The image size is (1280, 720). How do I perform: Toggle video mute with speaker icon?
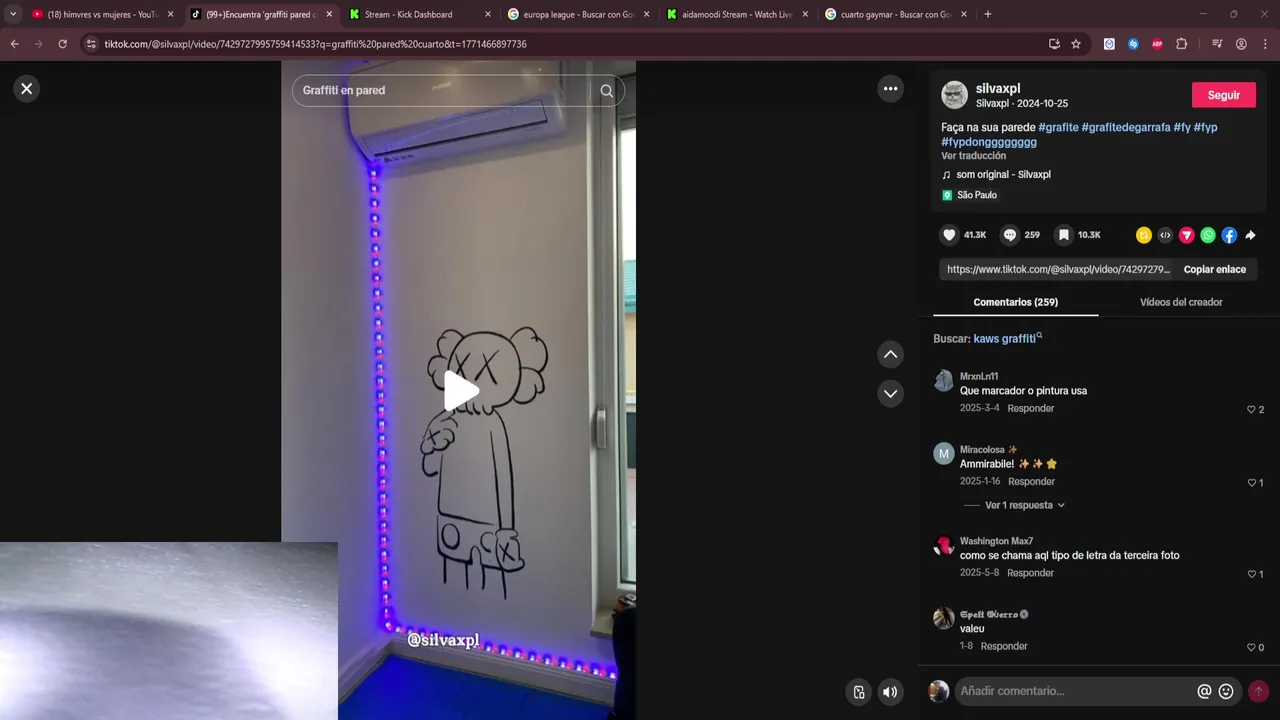pos(889,692)
